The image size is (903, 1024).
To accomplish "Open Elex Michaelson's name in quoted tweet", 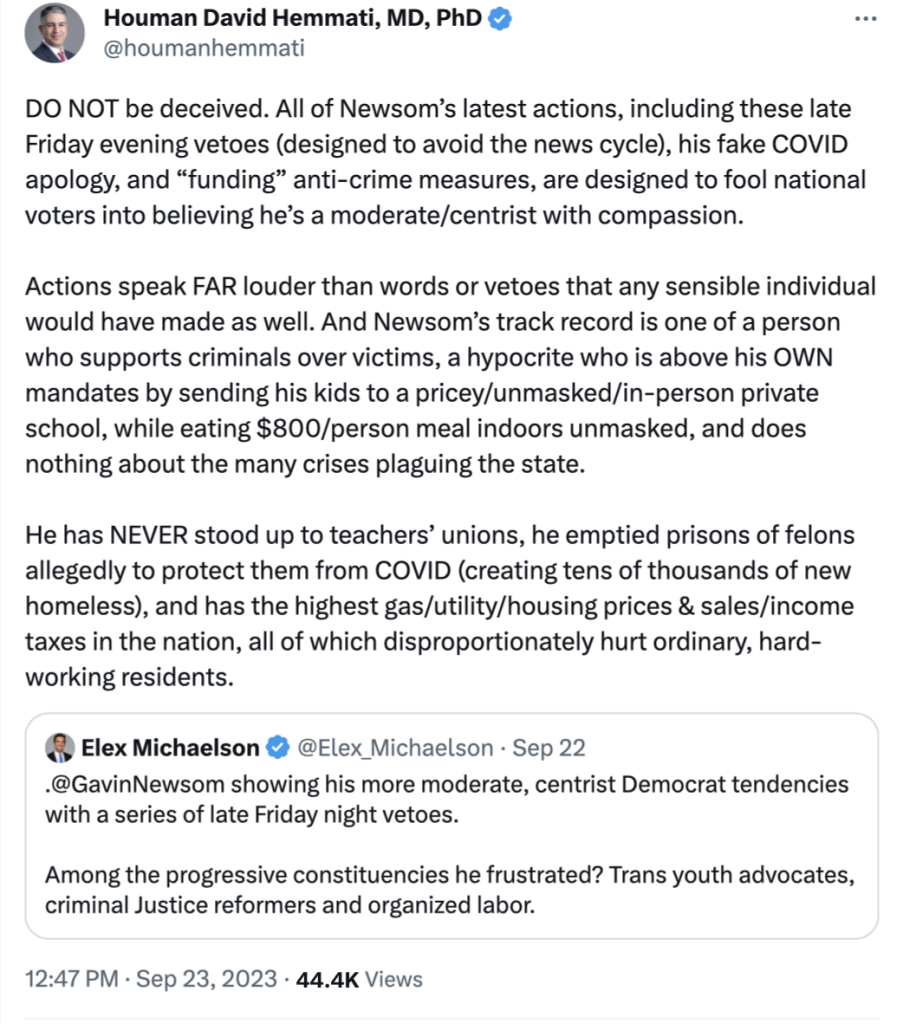I will point(170,748).
